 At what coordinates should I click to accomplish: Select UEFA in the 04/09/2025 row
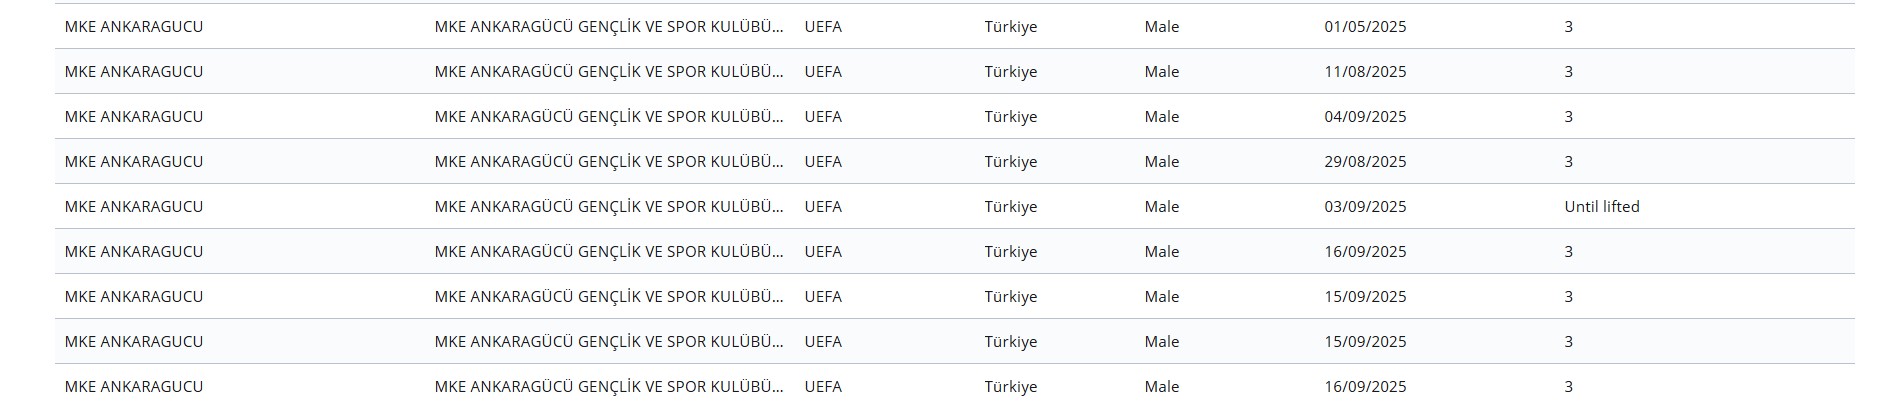(823, 117)
